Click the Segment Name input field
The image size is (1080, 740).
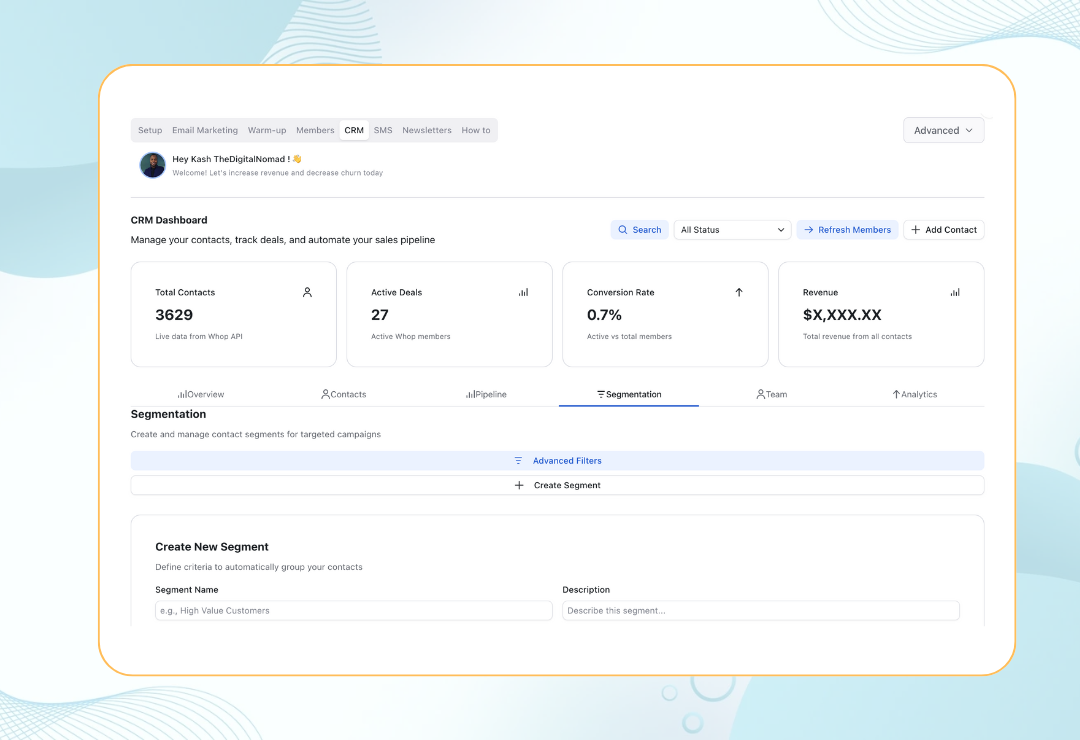tap(353, 610)
